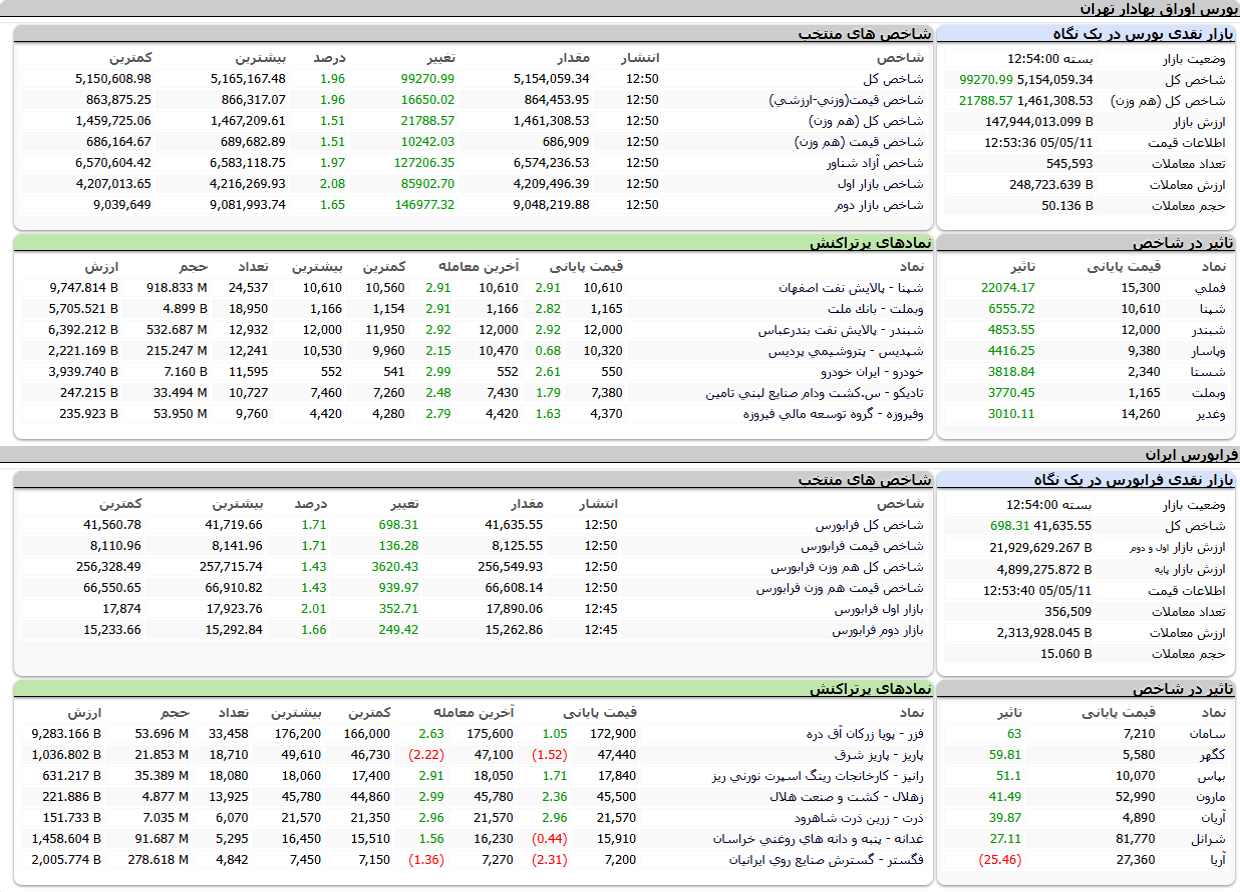The image size is (1240, 892).
Task: Open symbol 'شپنا - پالایش نفت اصفهان'
Action: (x=852, y=288)
